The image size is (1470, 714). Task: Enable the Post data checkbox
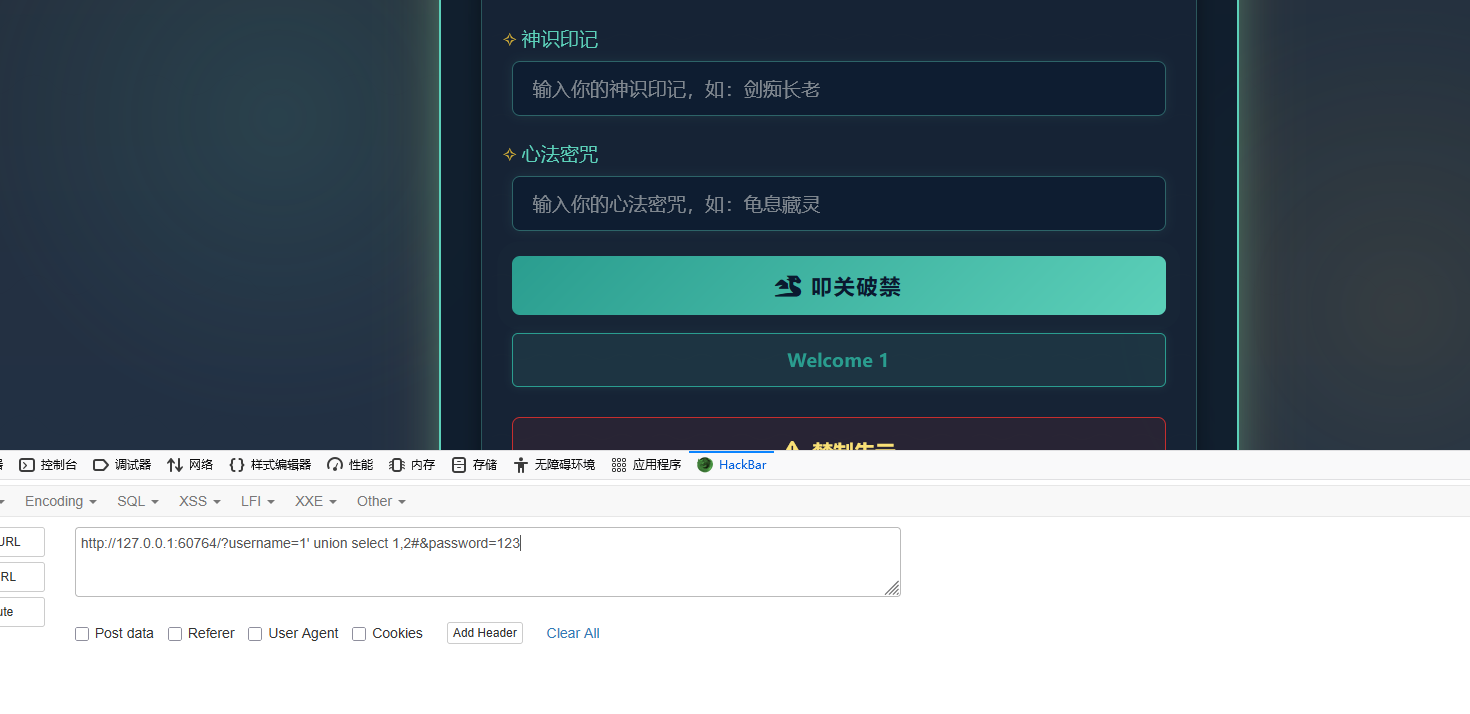pyautogui.click(x=82, y=634)
